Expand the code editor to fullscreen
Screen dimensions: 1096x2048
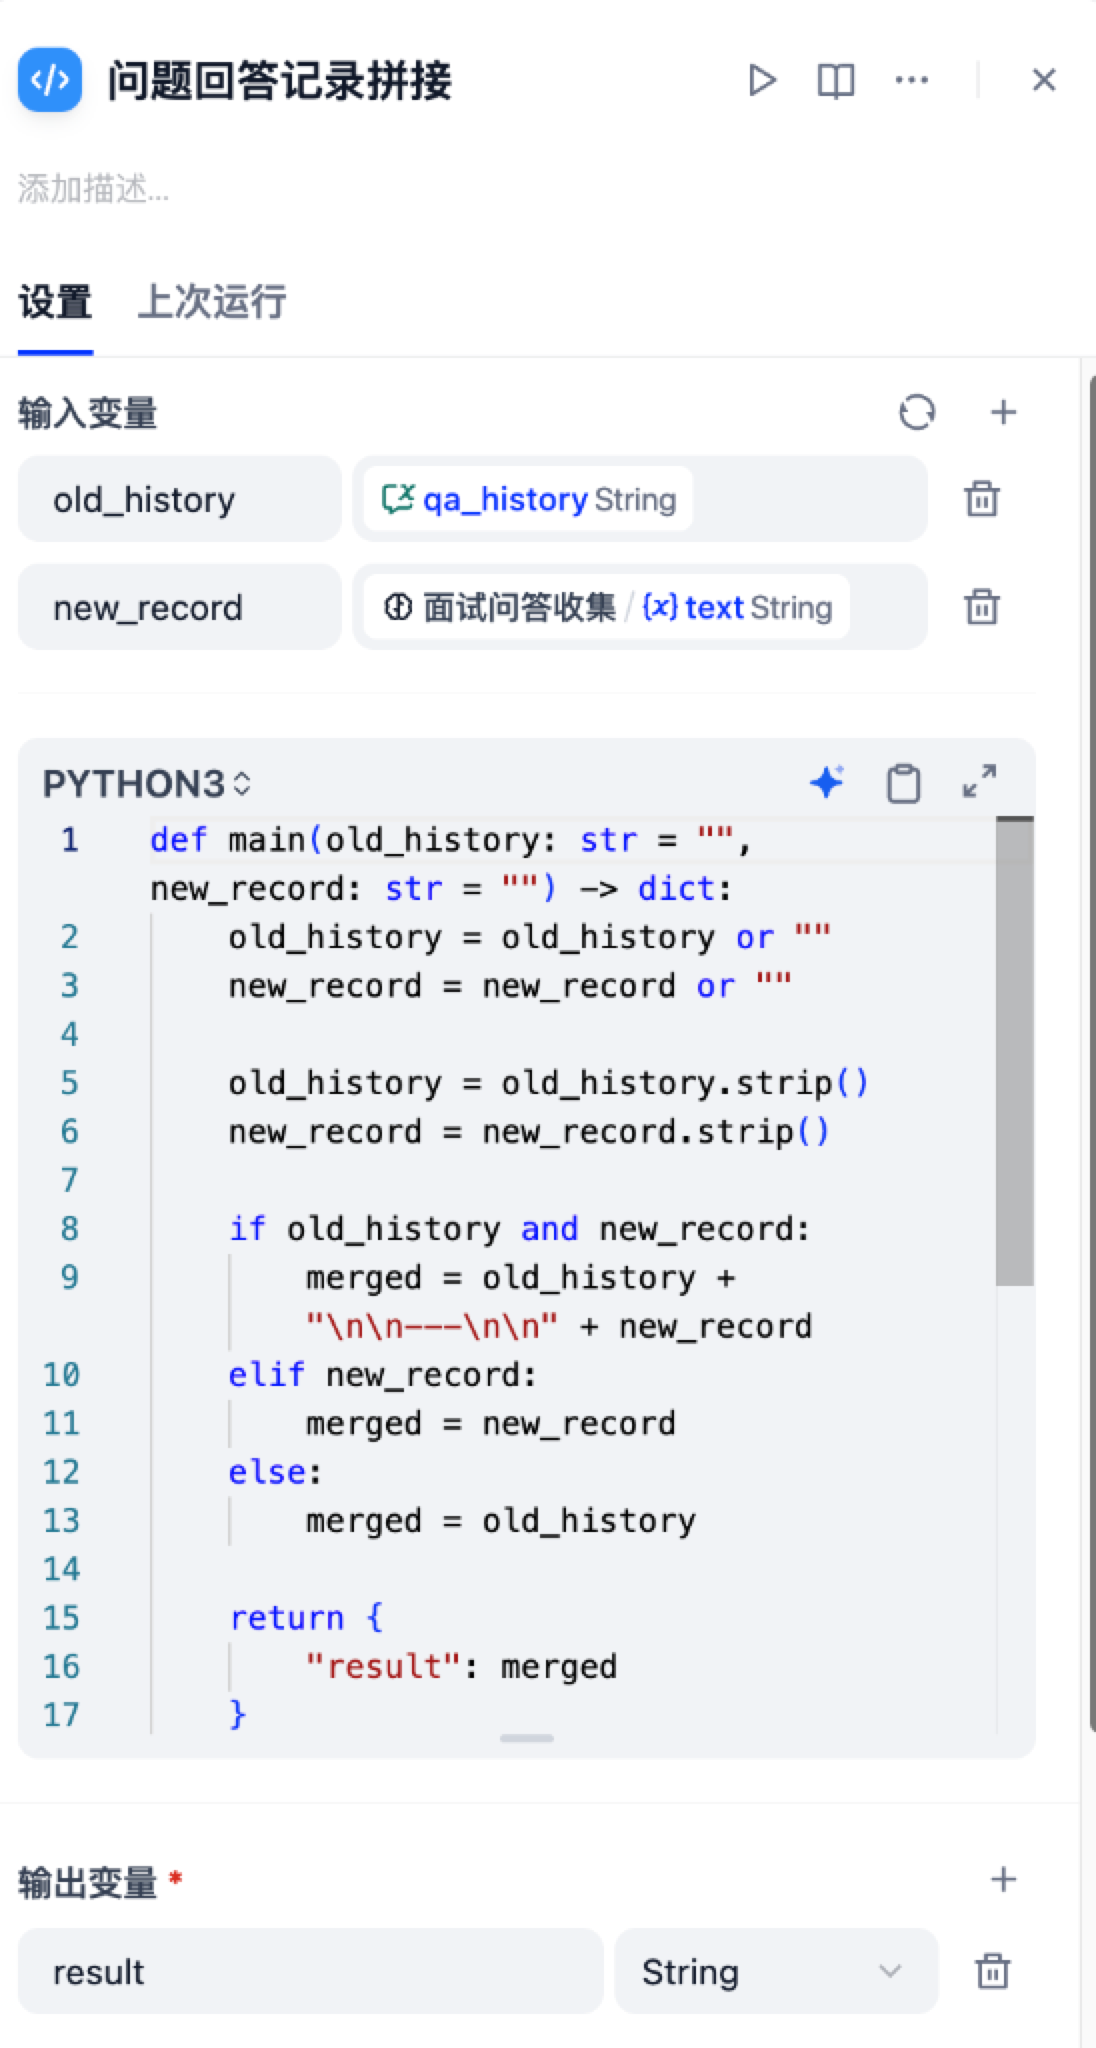(x=979, y=782)
